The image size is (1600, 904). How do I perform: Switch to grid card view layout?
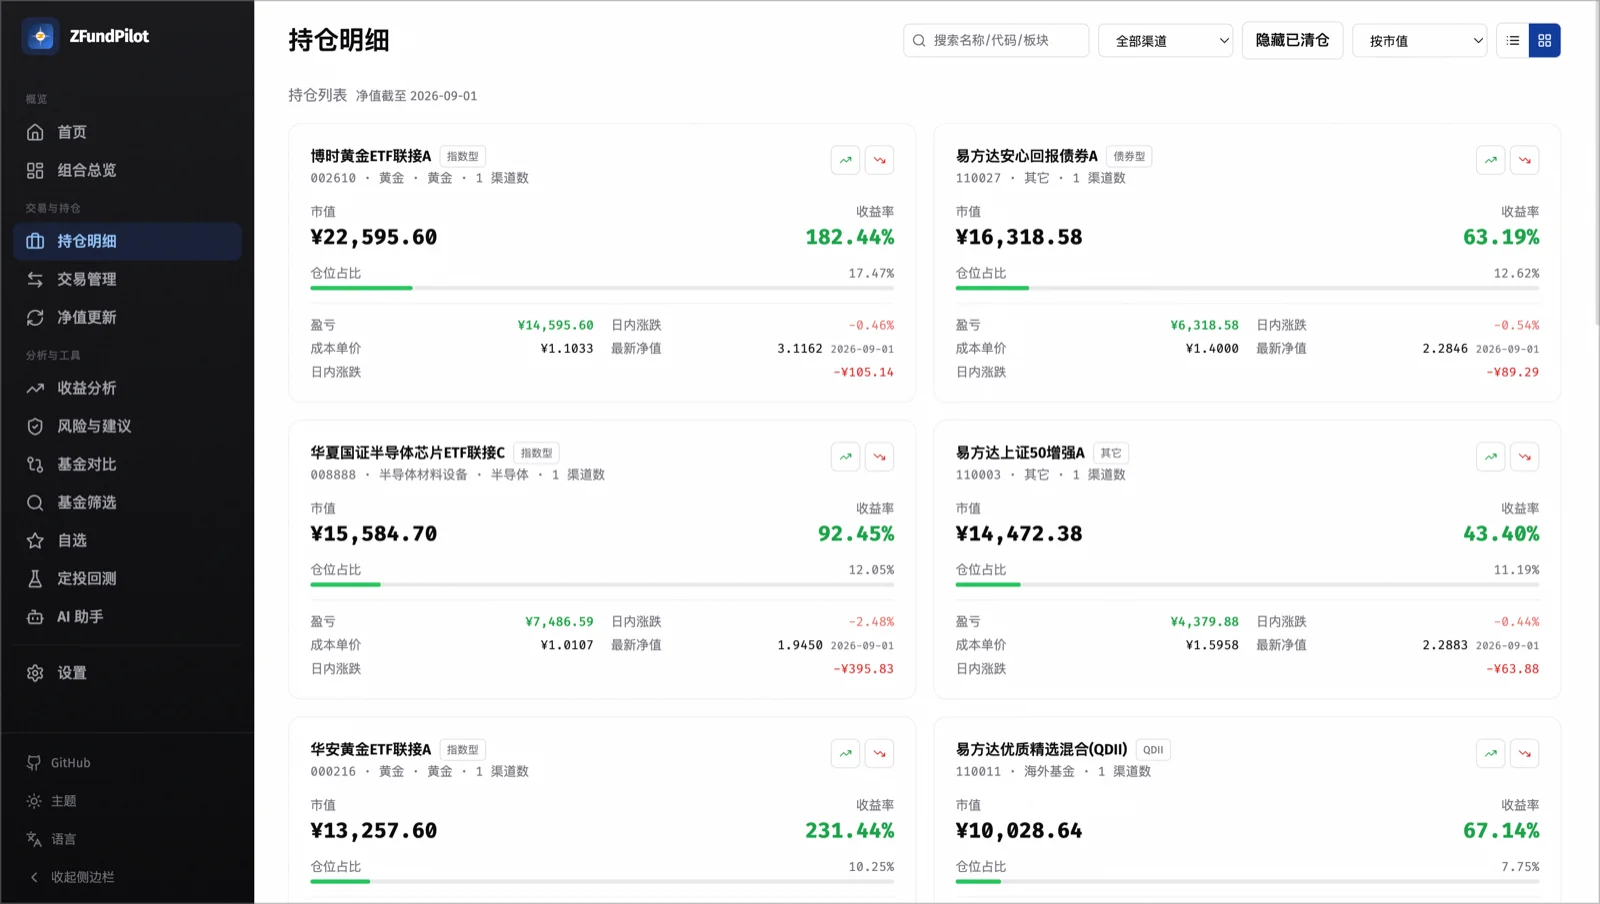(1544, 41)
